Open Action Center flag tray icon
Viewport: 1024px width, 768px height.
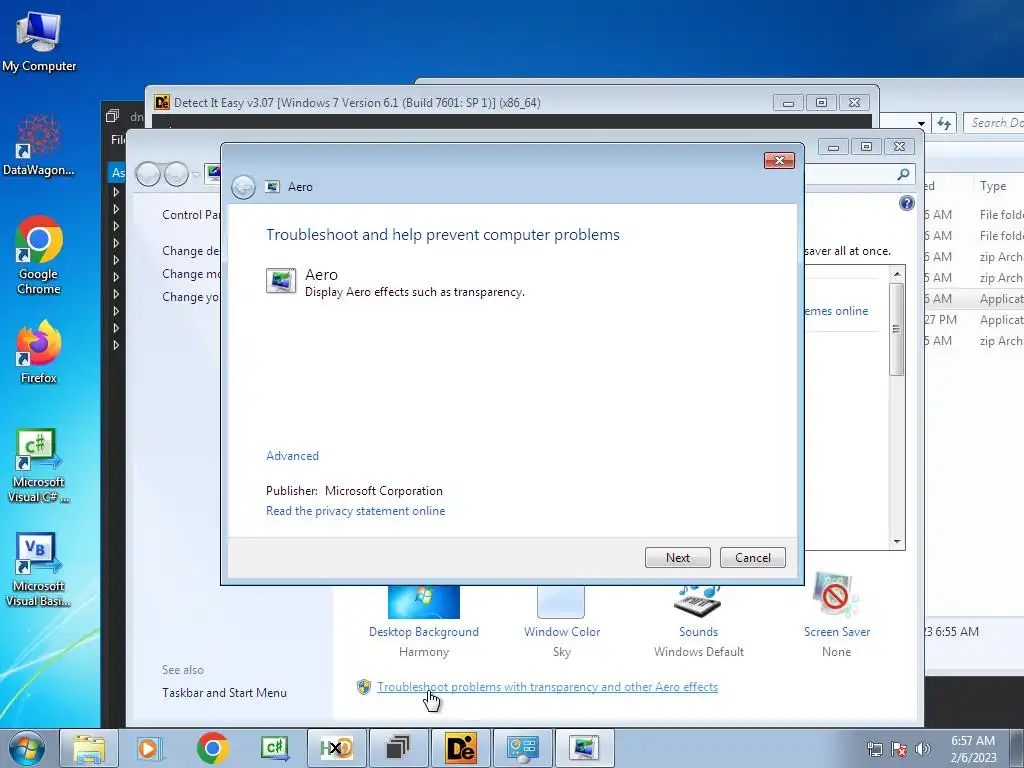(899, 749)
